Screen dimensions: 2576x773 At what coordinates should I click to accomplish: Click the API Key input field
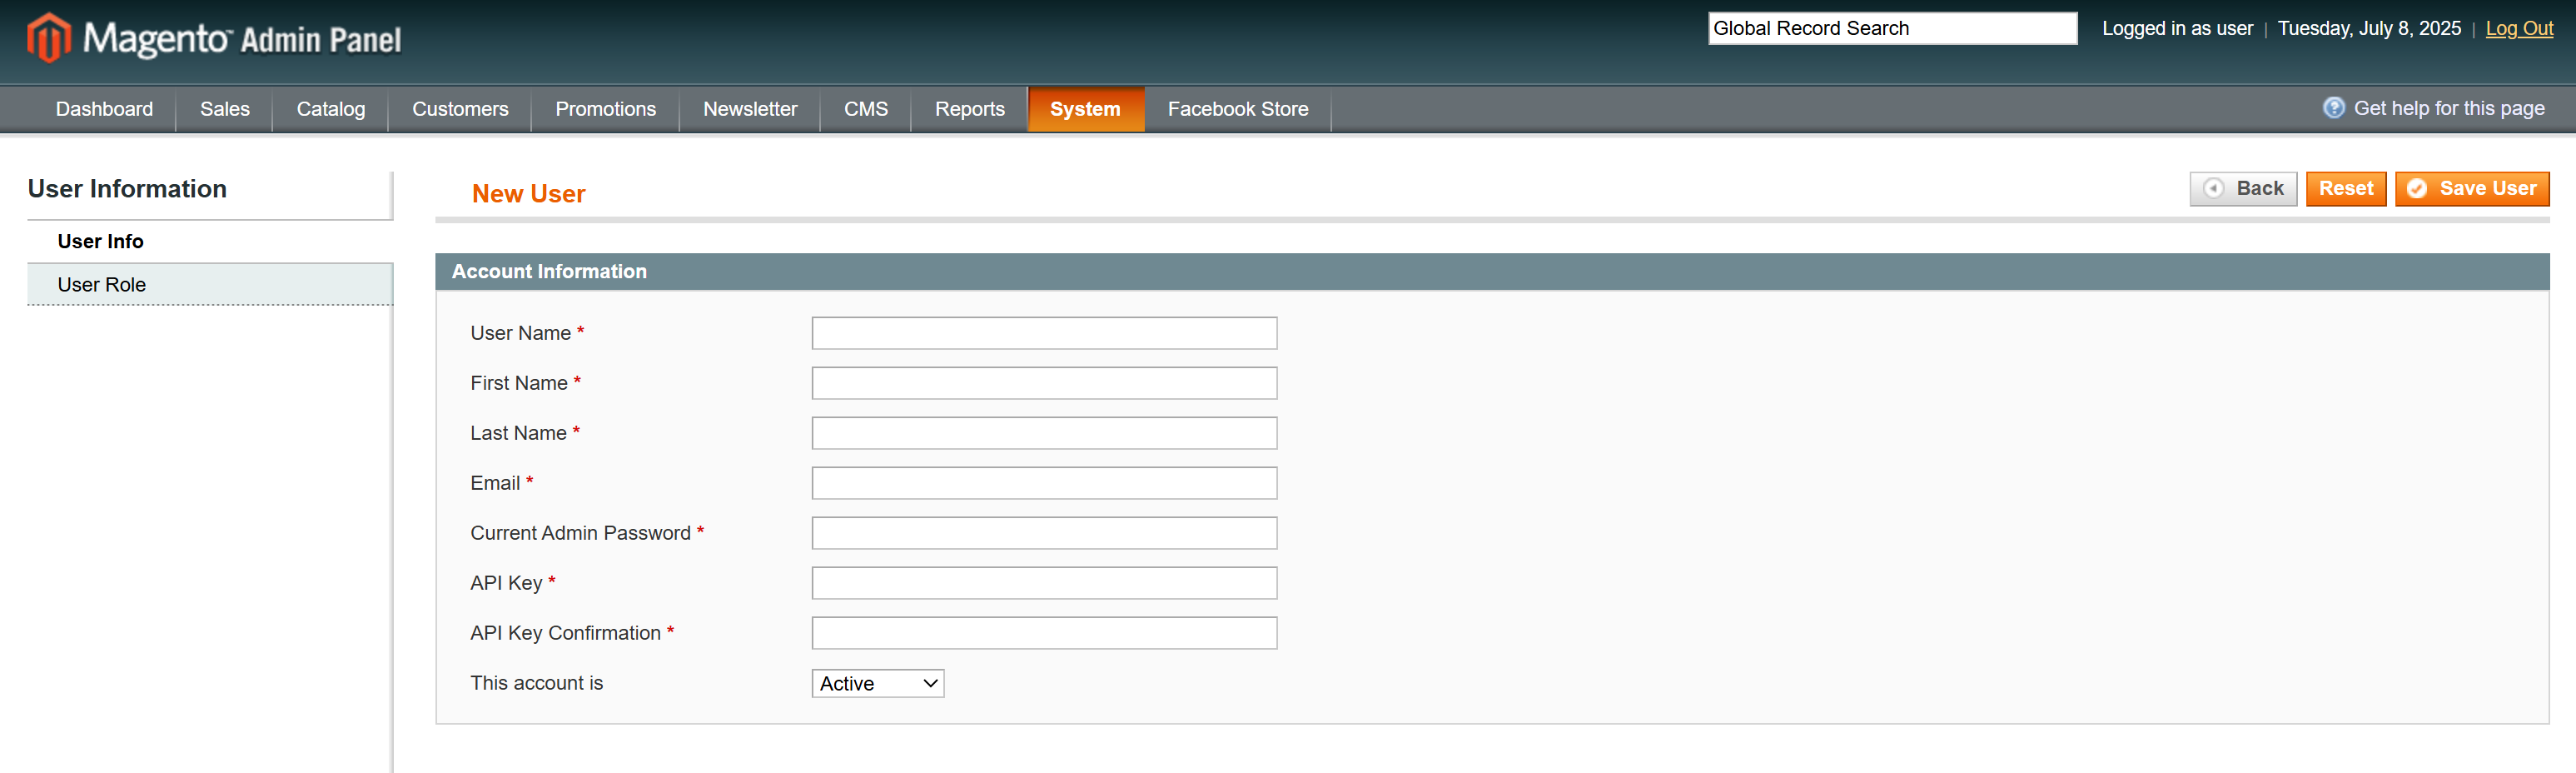coord(1044,583)
